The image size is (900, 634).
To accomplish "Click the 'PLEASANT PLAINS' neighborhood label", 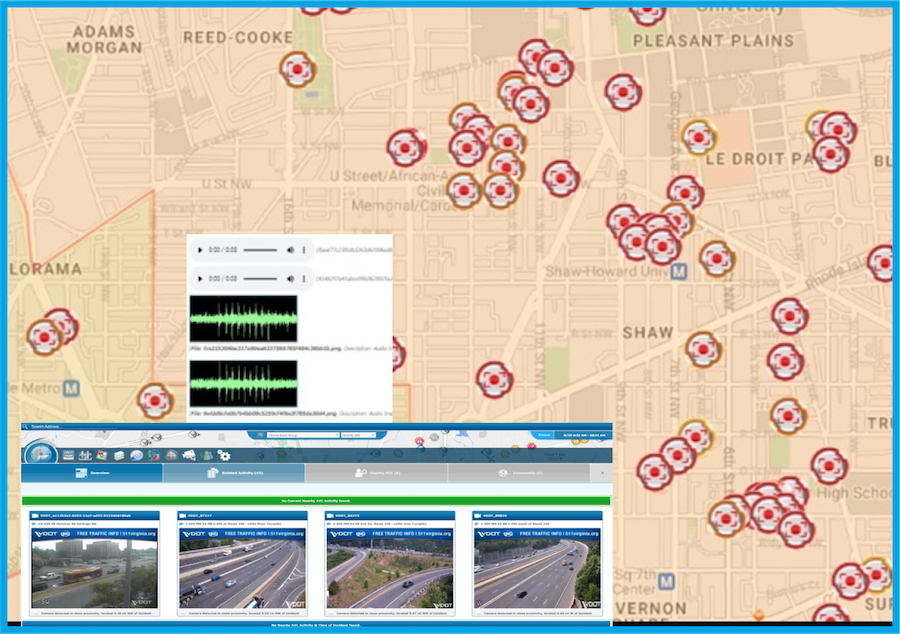I will click(x=713, y=41).
